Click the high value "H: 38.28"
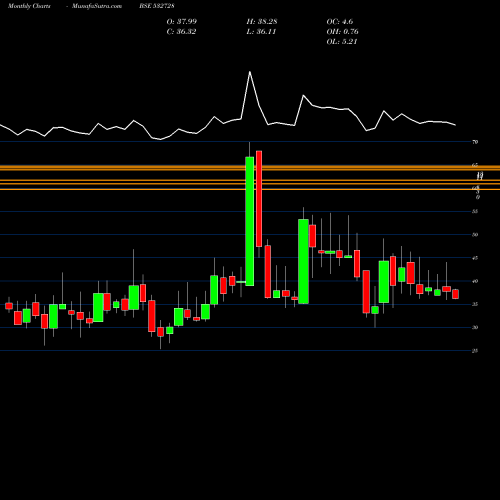500x500 pixels. [262, 22]
